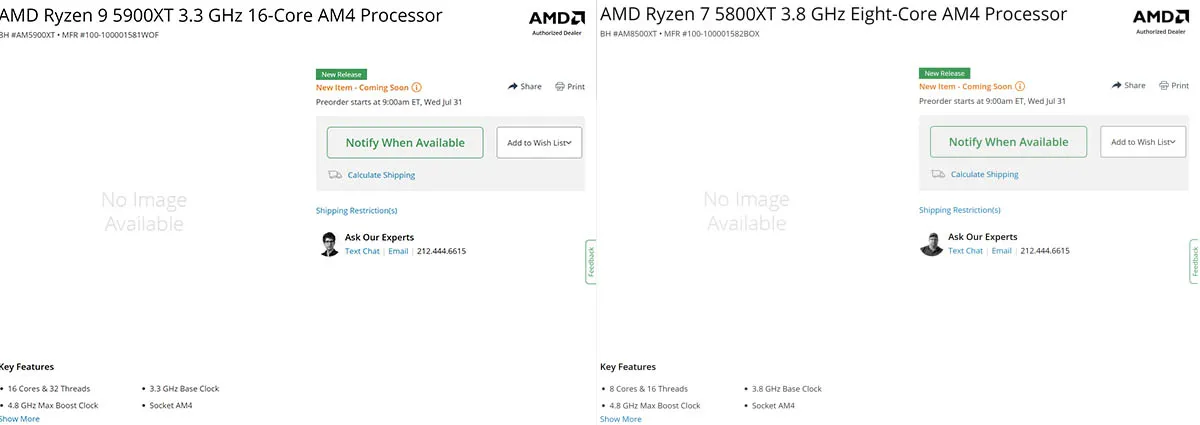Click Notify When Available for the Ryzen 9 5900XT

tap(405, 143)
